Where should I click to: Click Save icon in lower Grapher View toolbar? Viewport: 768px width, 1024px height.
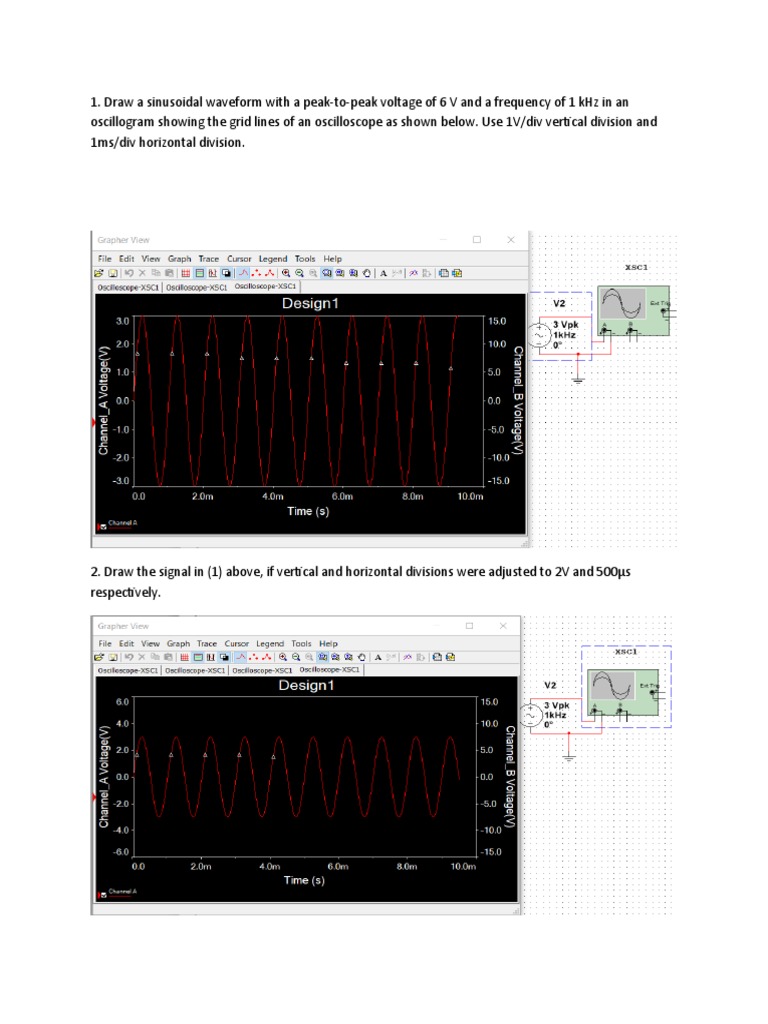point(113,657)
